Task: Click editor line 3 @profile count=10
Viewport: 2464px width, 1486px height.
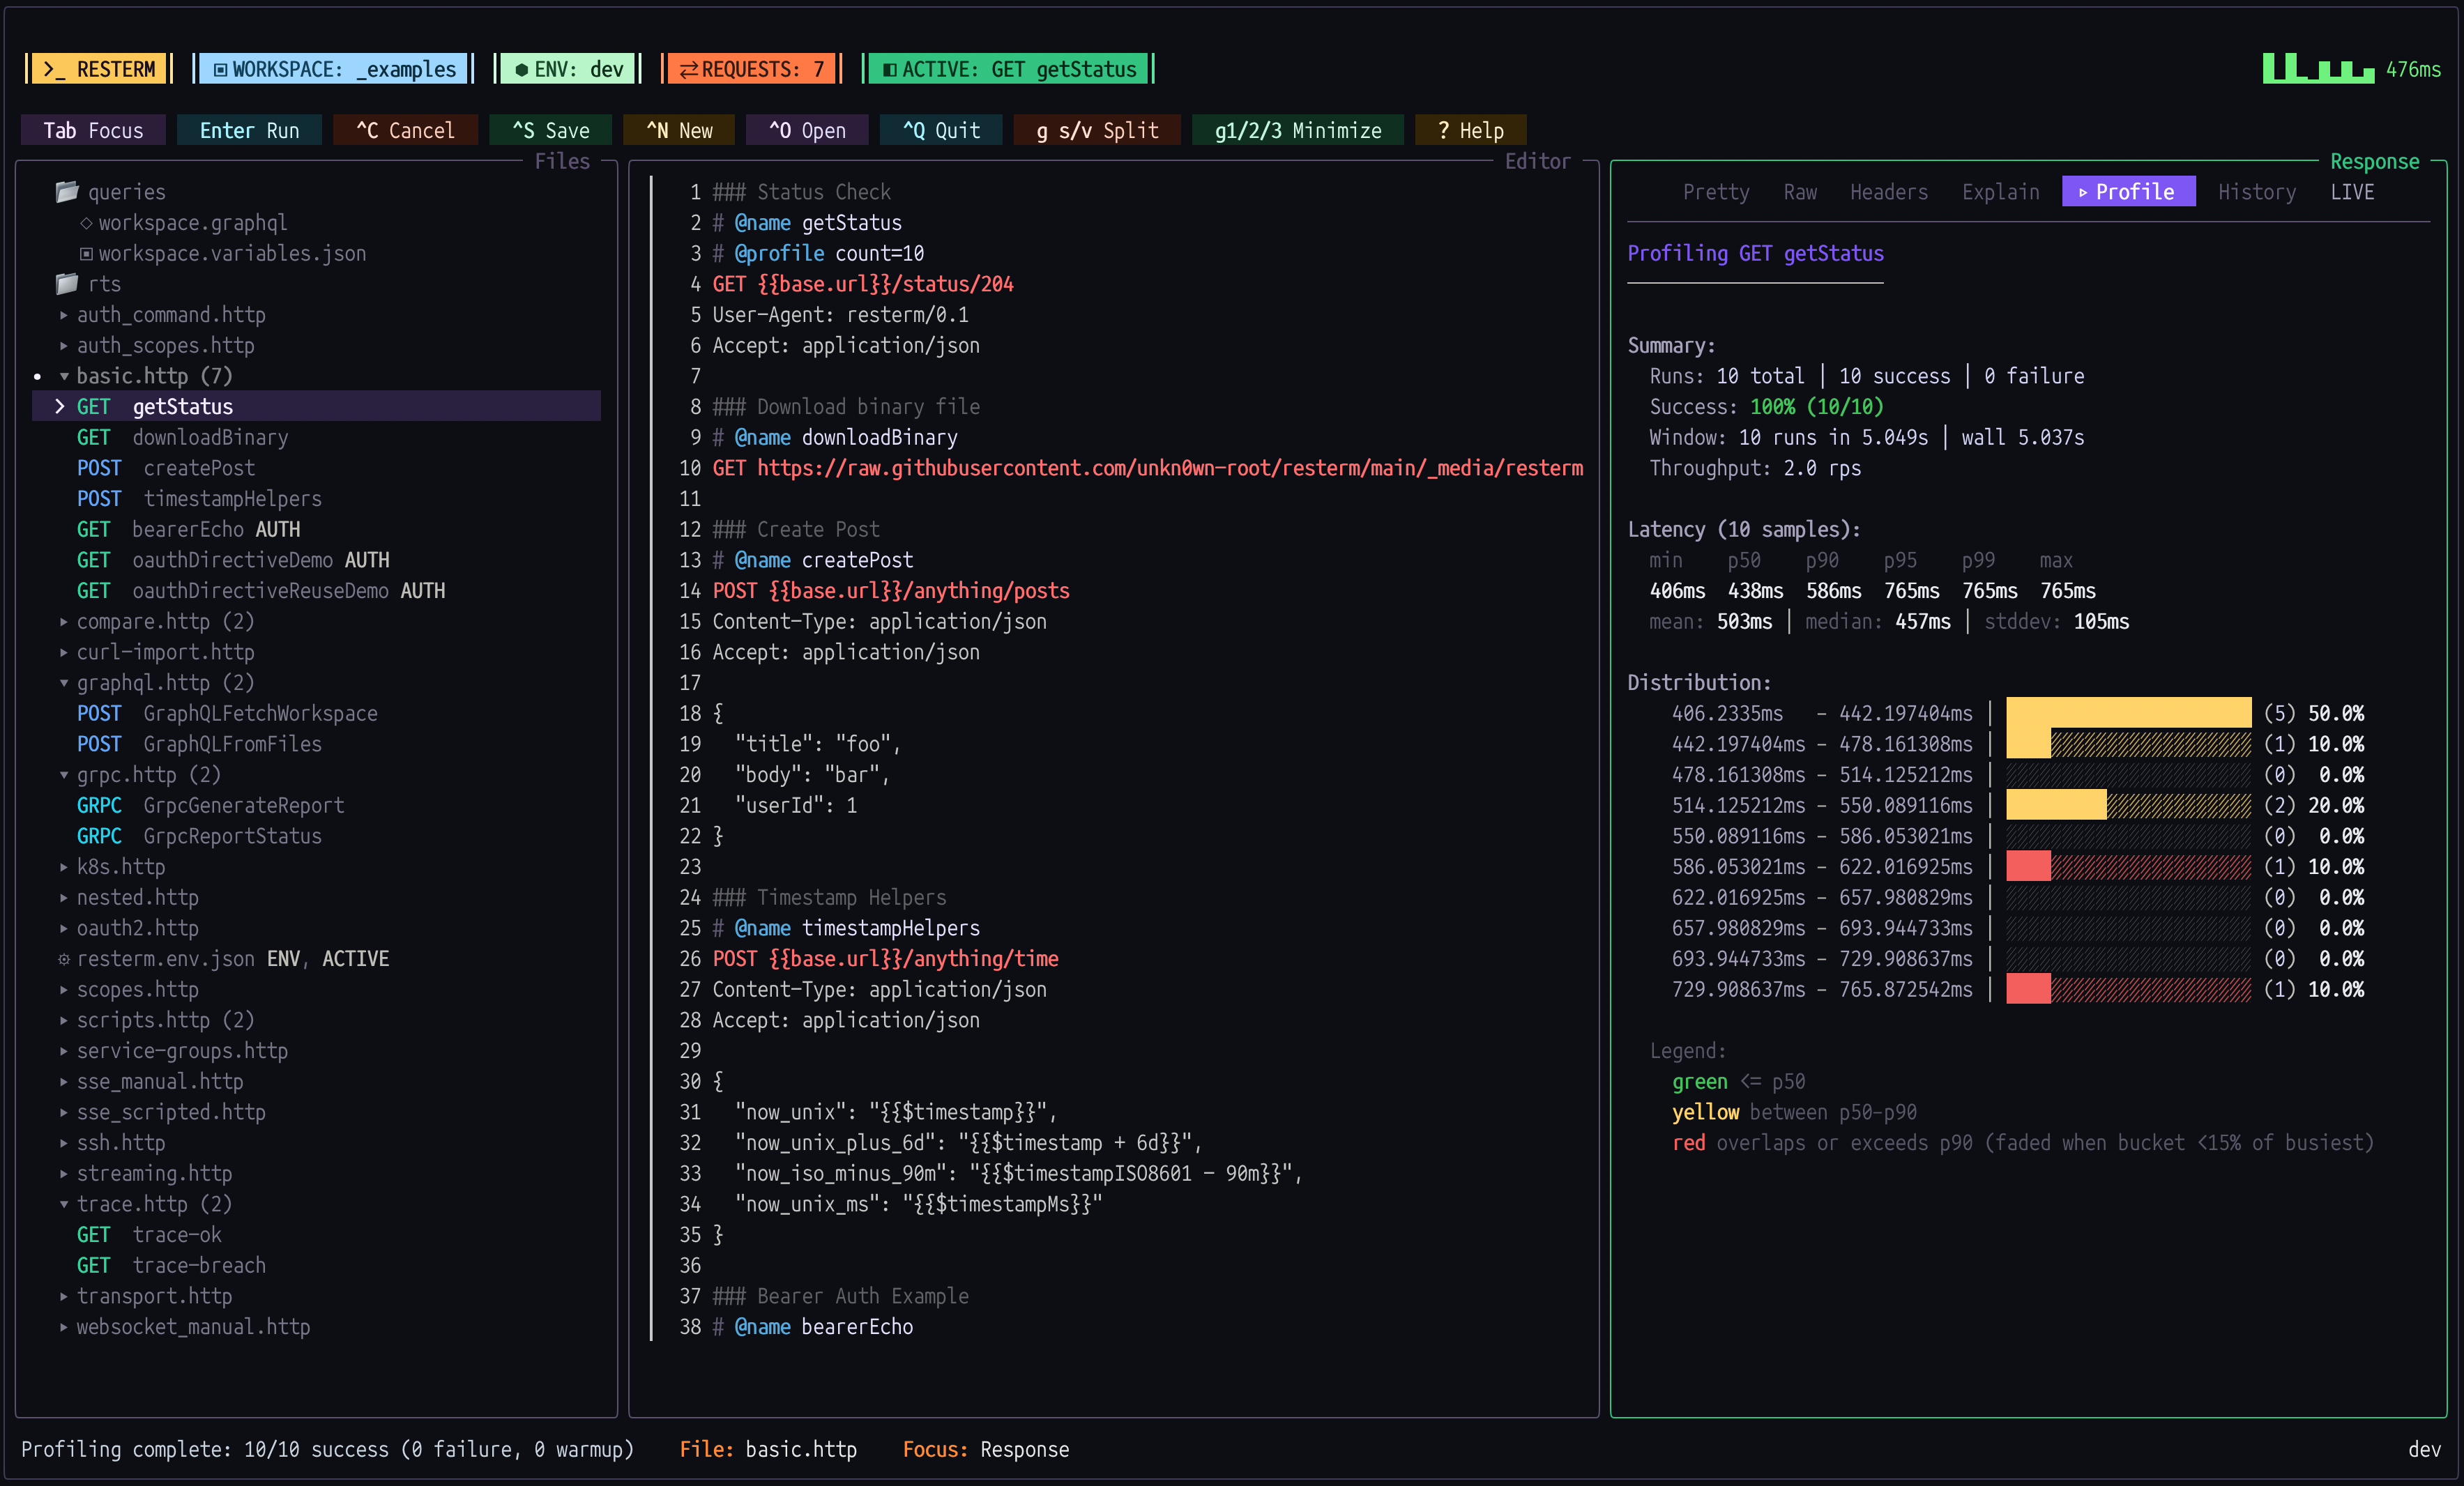Action: pos(818,253)
